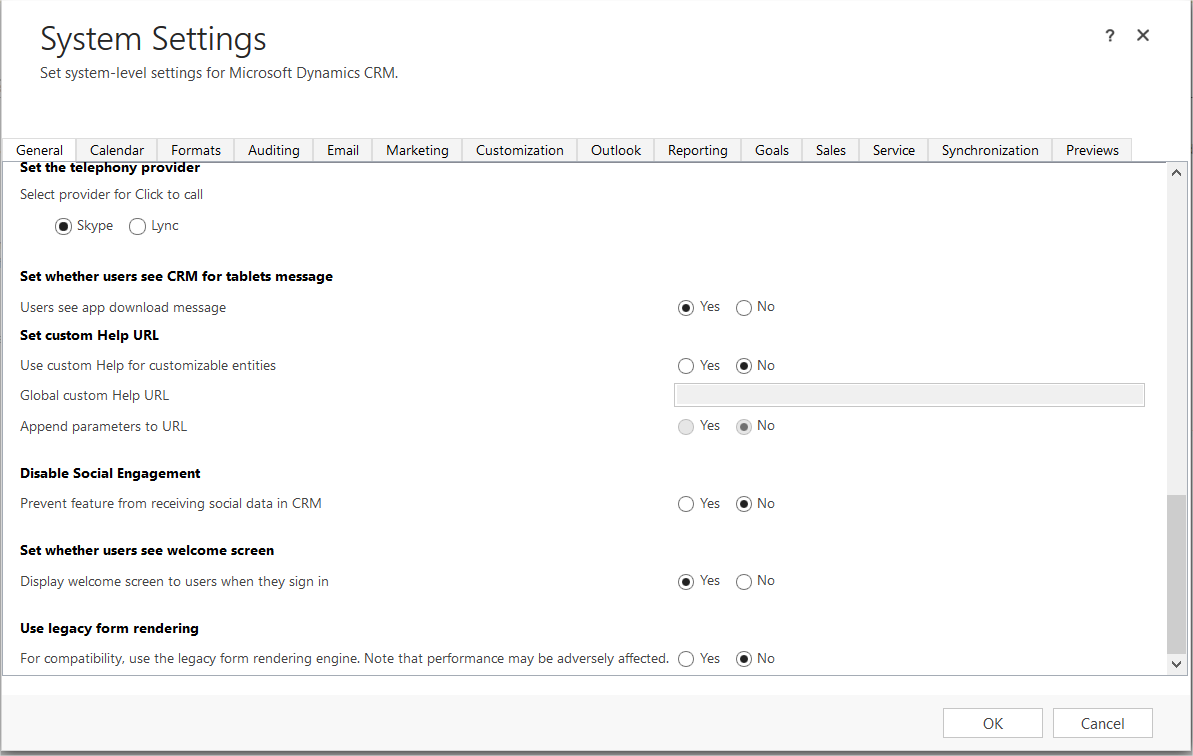Open help via the question mark icon

coord(1109,35)
